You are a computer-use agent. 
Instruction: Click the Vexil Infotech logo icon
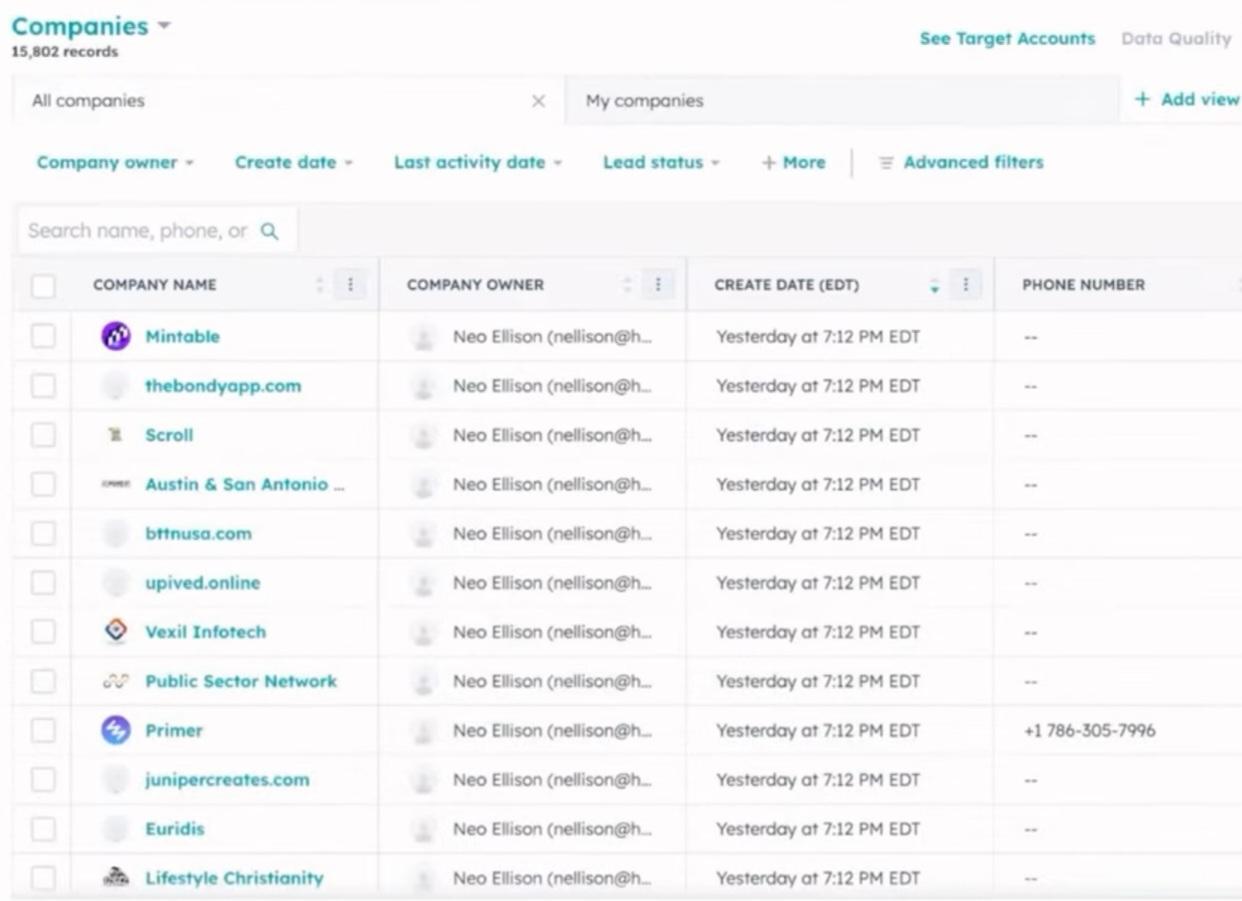pos(116,631)
